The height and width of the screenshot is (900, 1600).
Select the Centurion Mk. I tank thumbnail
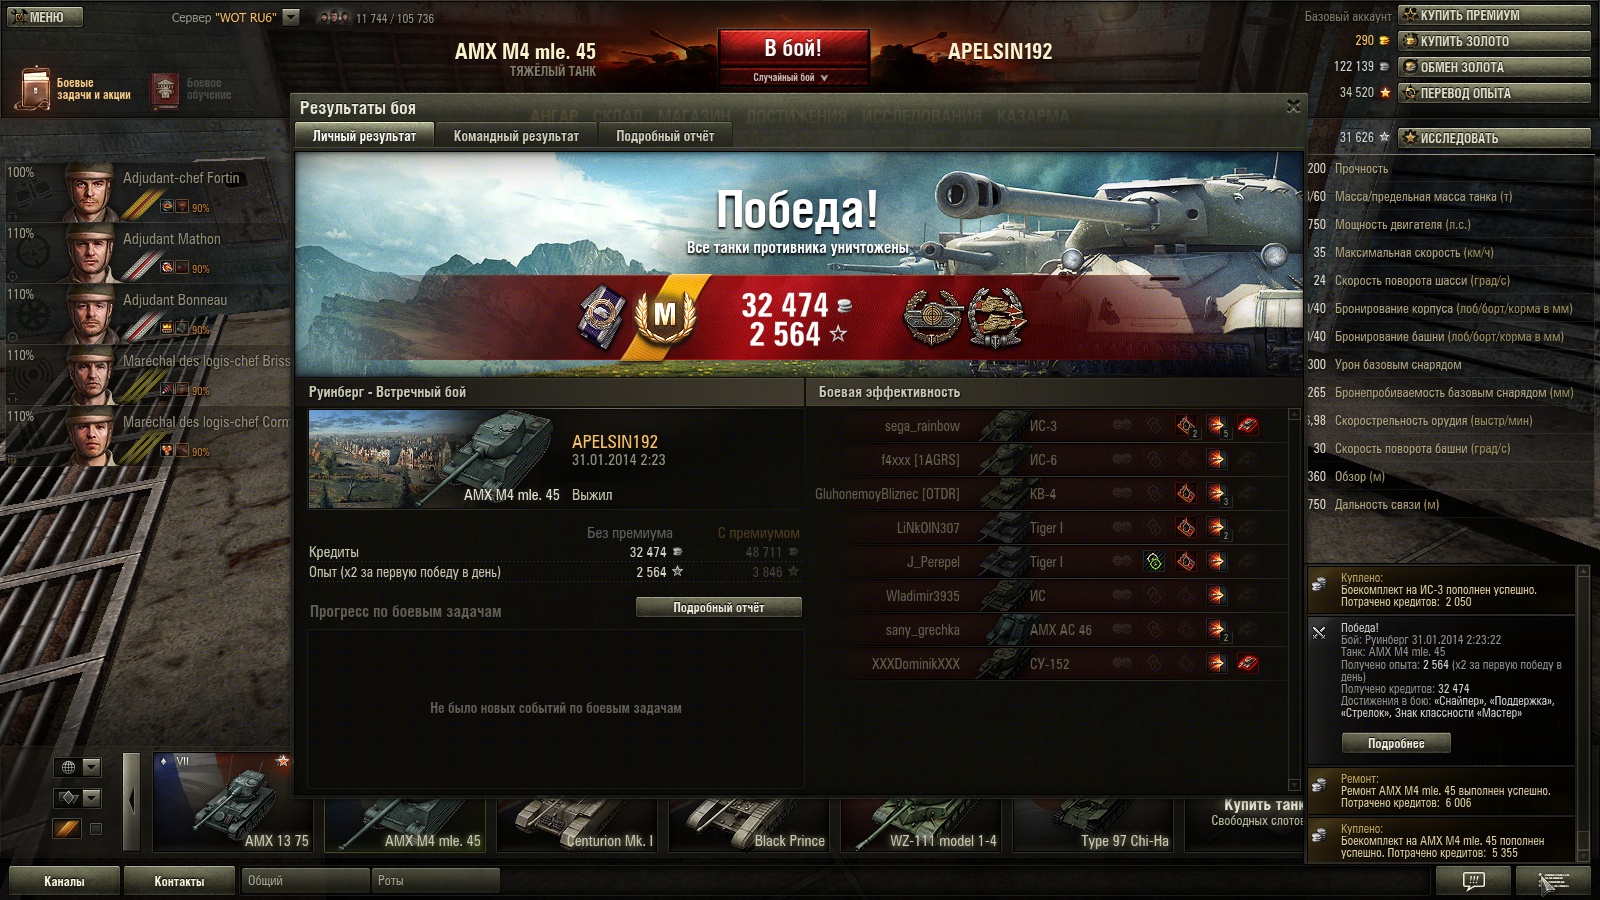click(x=579, y=825)
